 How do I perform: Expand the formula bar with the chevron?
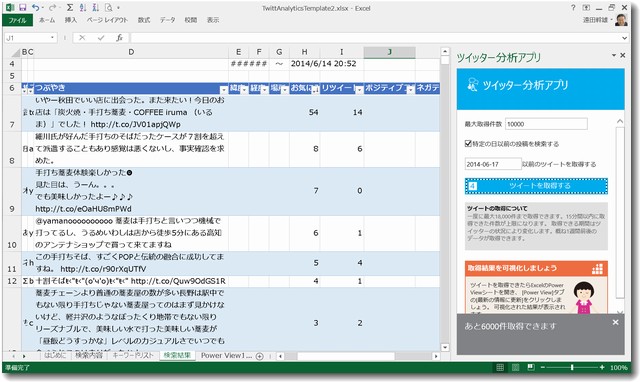point(624,38)
